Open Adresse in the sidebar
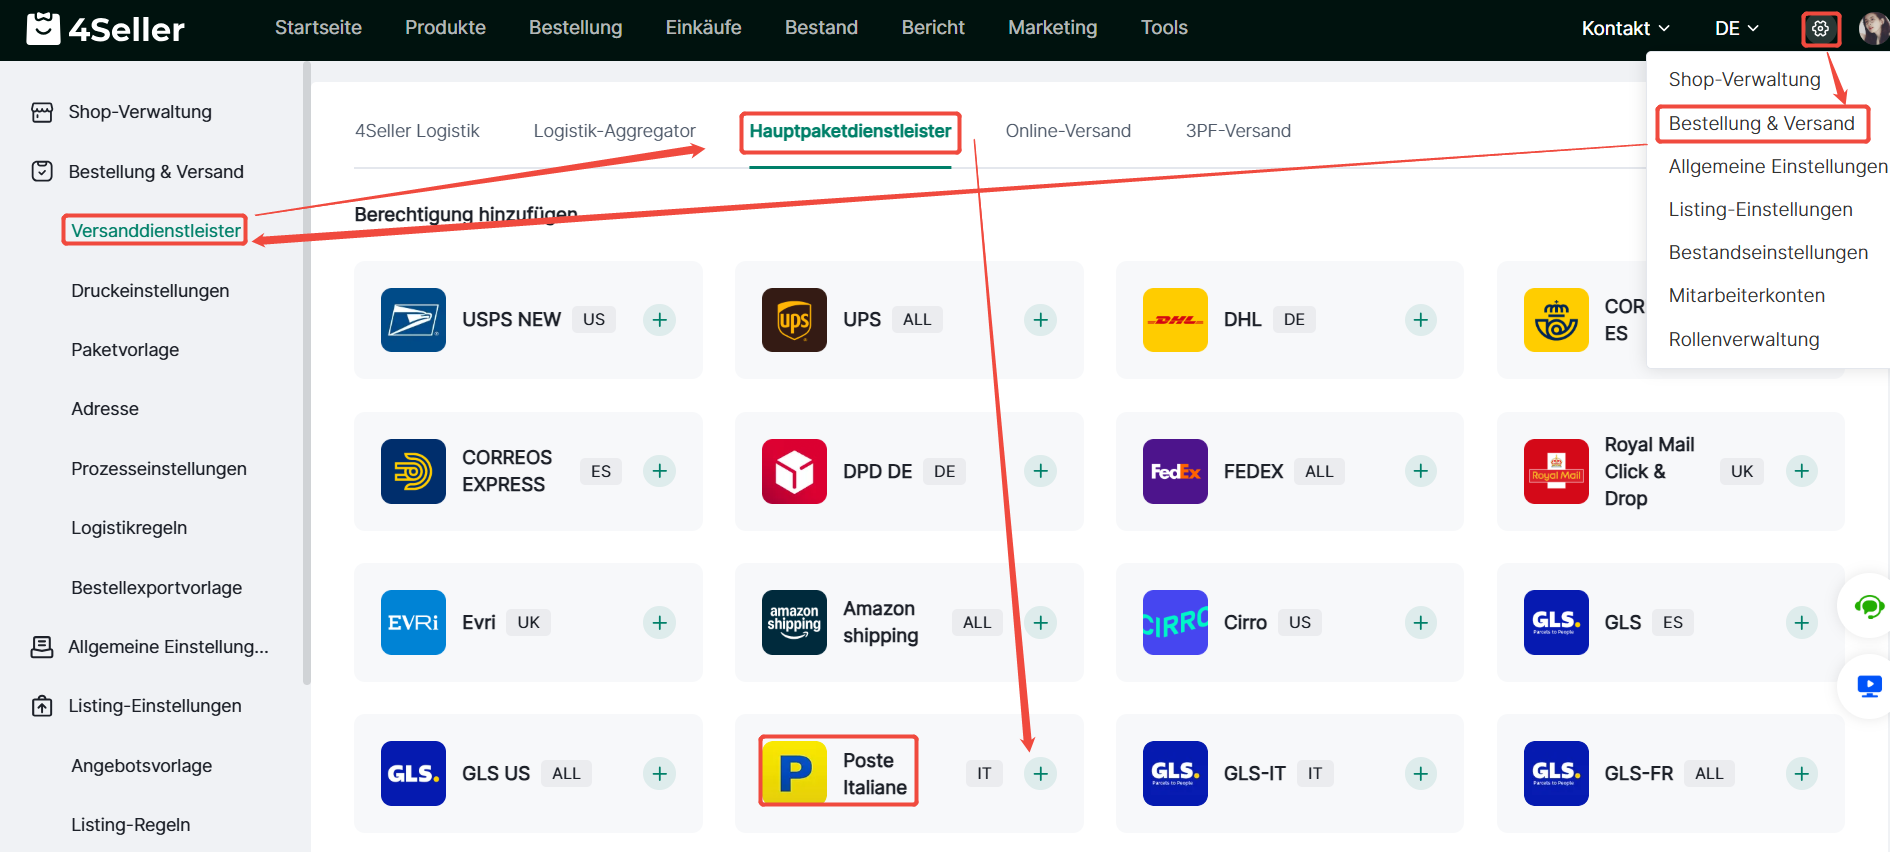Screen dimensions: 1890x852 pyautogui.click(x=105, y=409)
